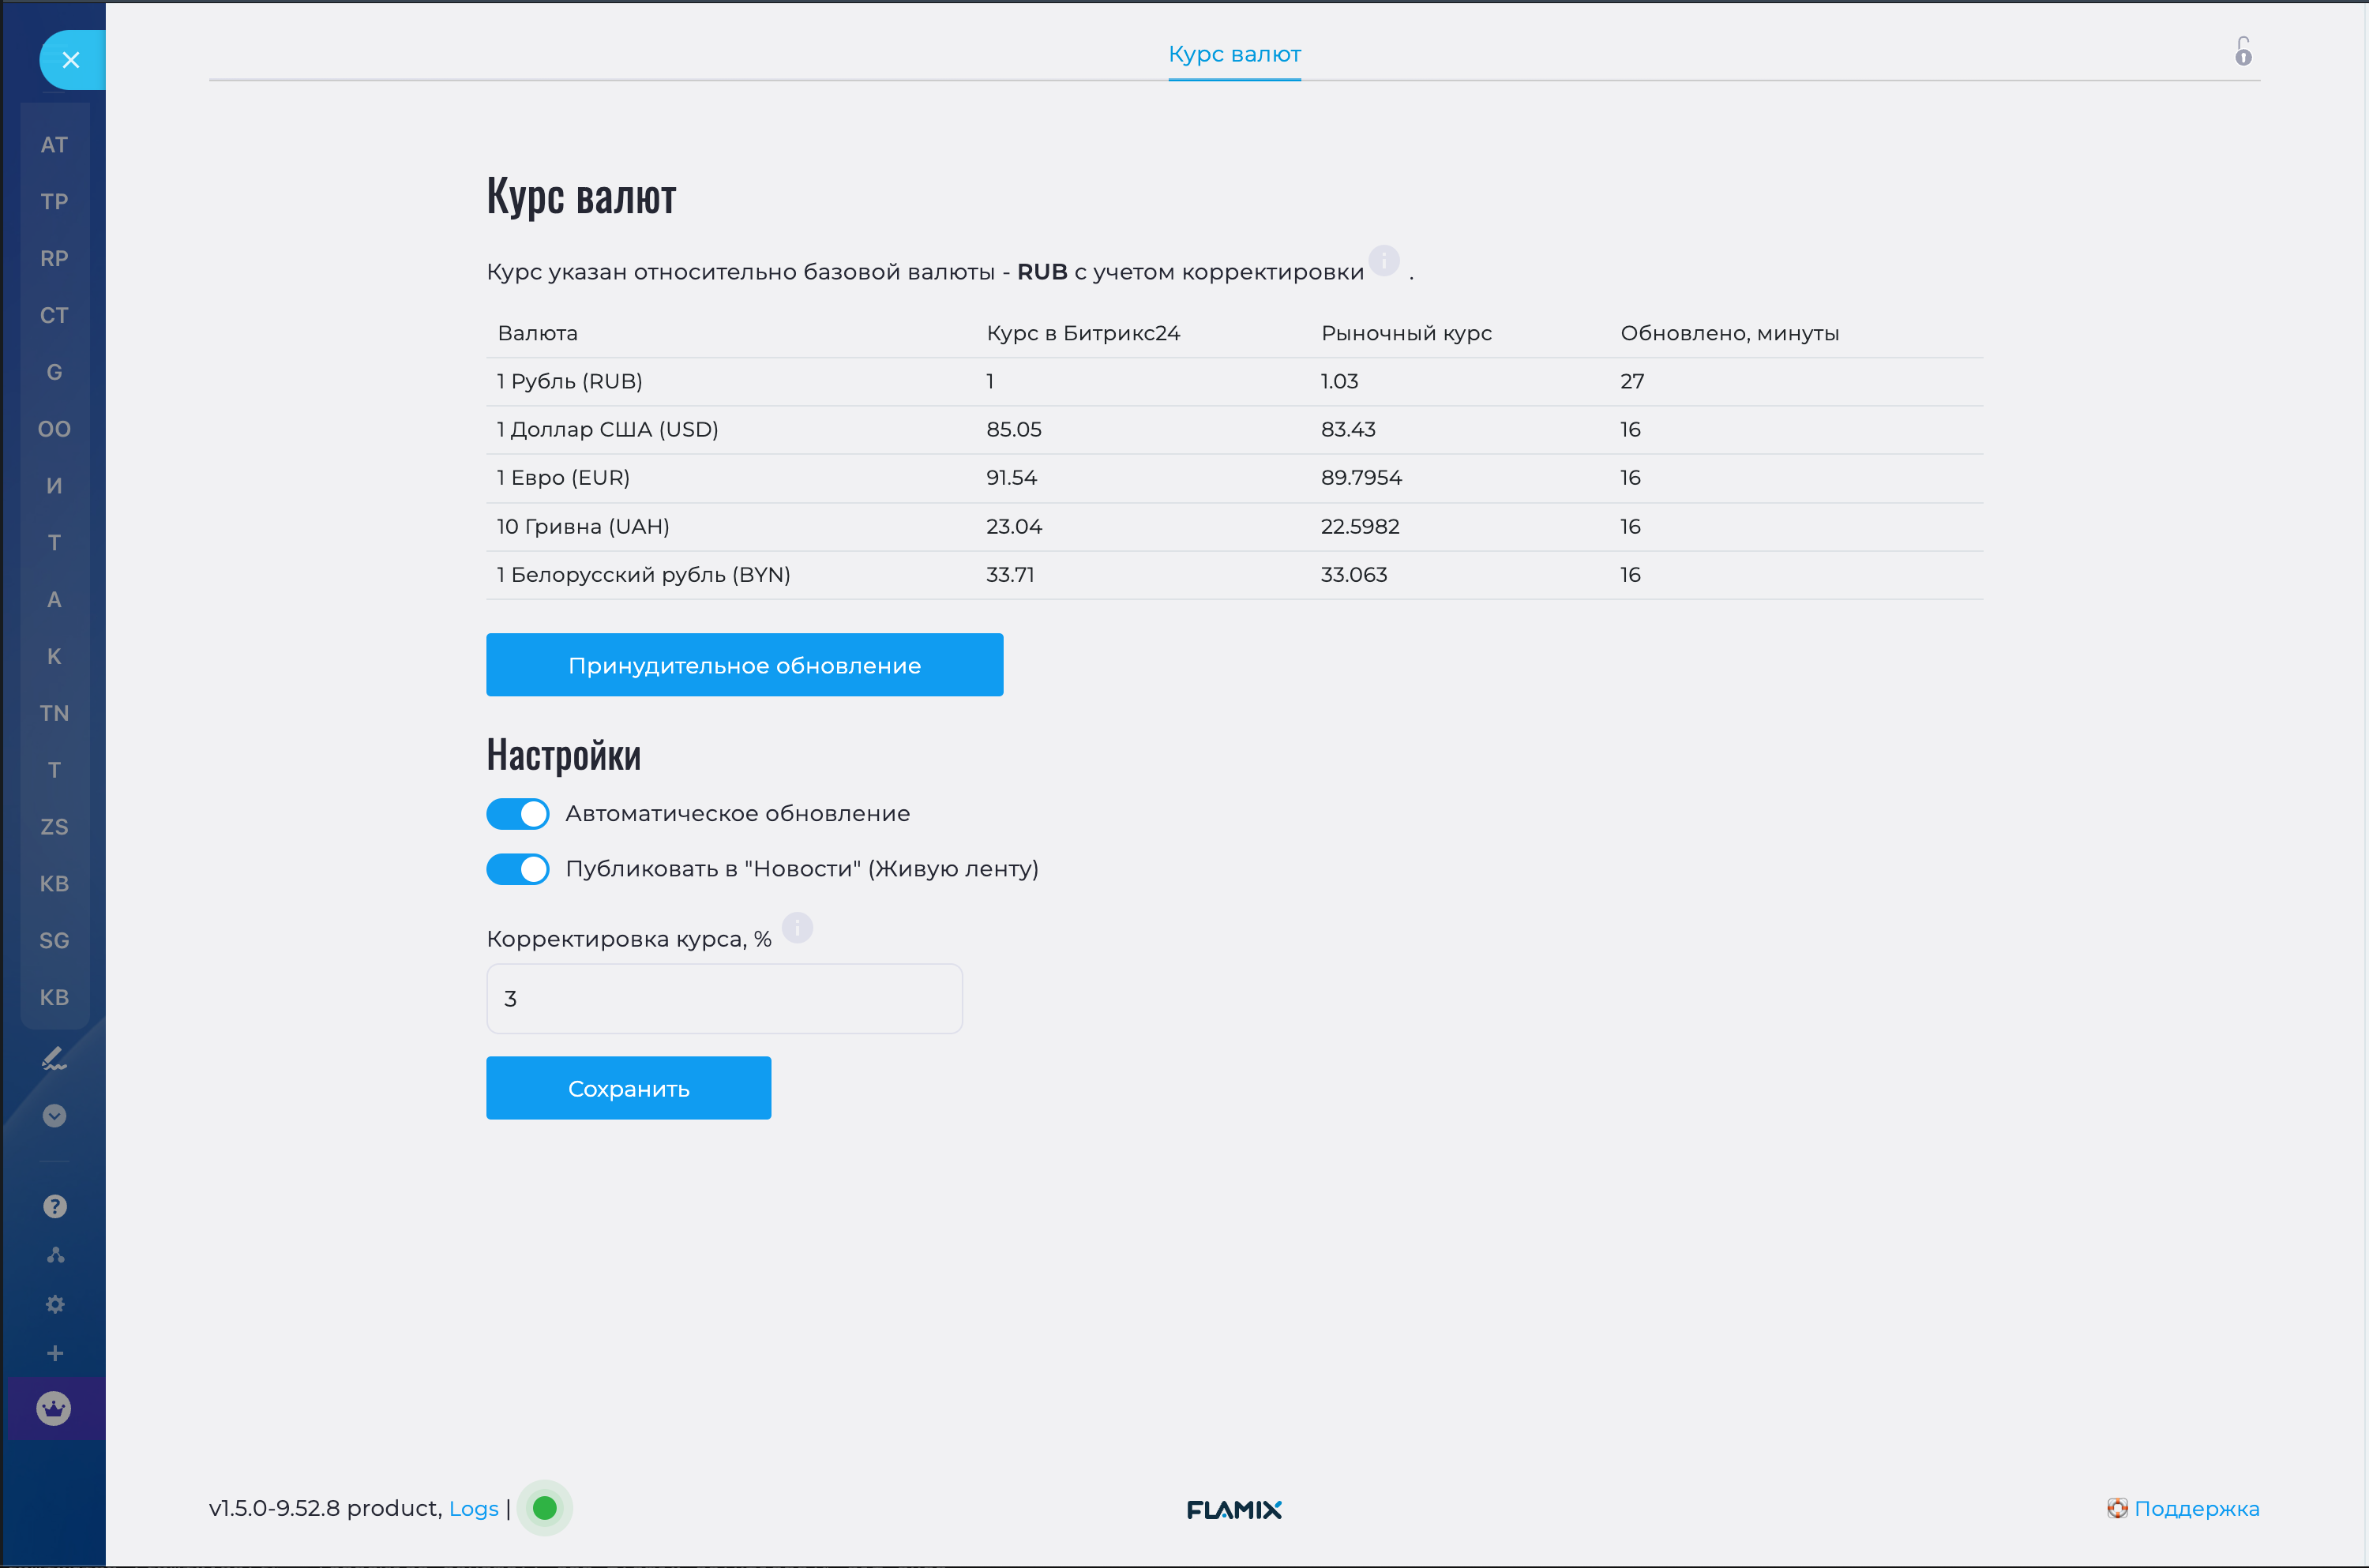Click the lock icon at top right

pyautogui.click(x=2243, y=52)
